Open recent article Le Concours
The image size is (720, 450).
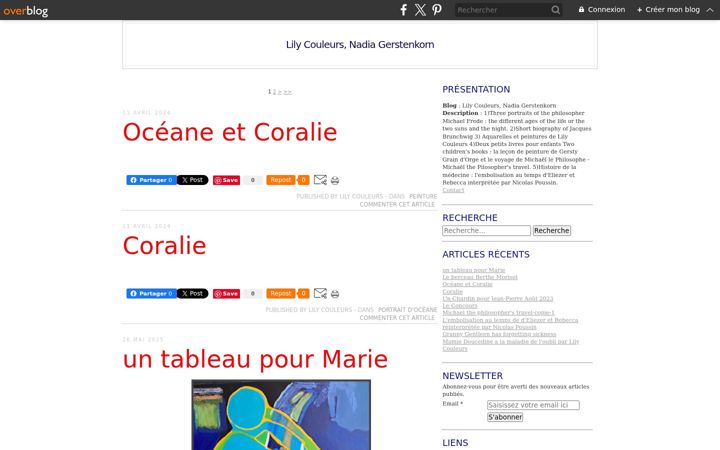[460, 306]
